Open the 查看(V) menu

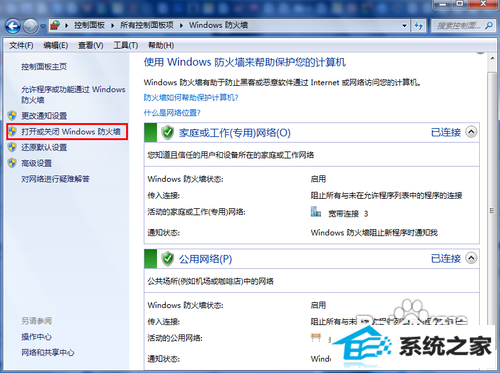91,45
